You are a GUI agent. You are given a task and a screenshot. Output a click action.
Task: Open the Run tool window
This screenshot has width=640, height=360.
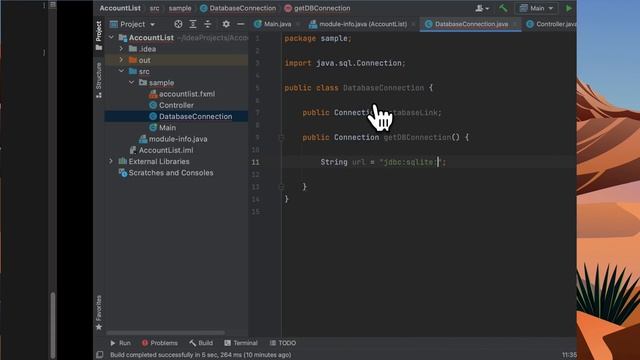120,343
